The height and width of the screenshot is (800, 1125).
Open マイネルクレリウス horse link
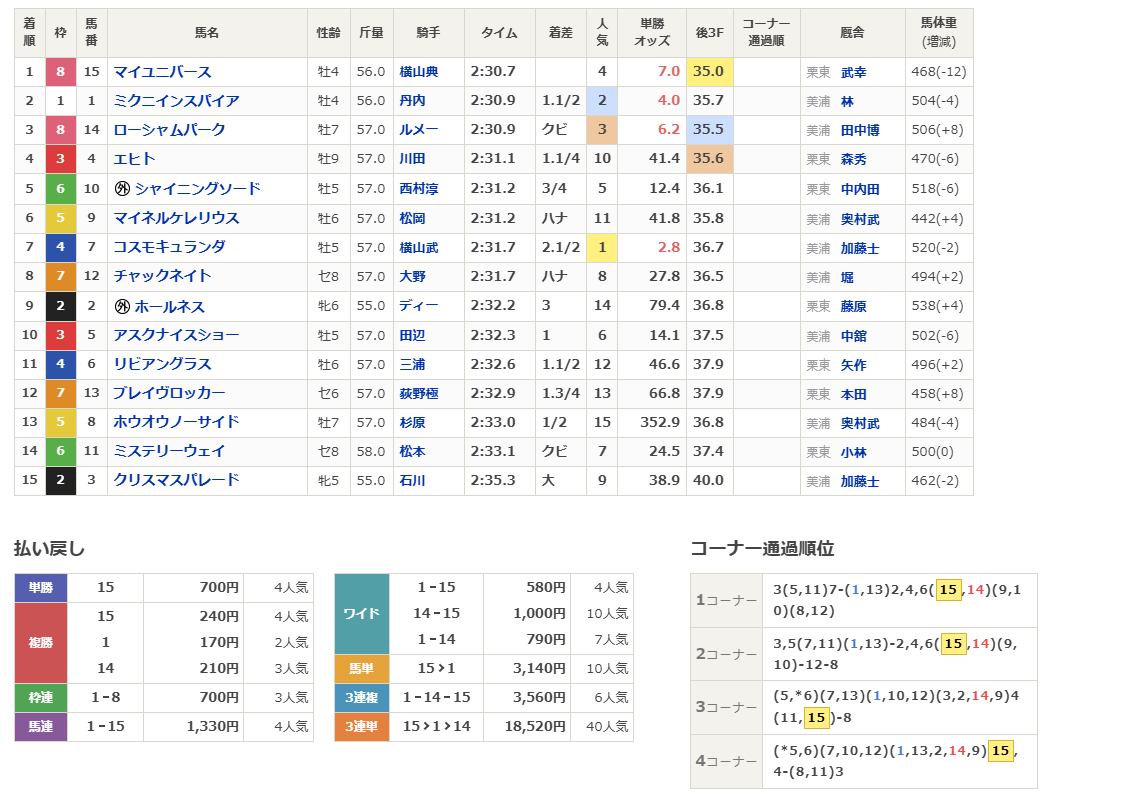176,218
